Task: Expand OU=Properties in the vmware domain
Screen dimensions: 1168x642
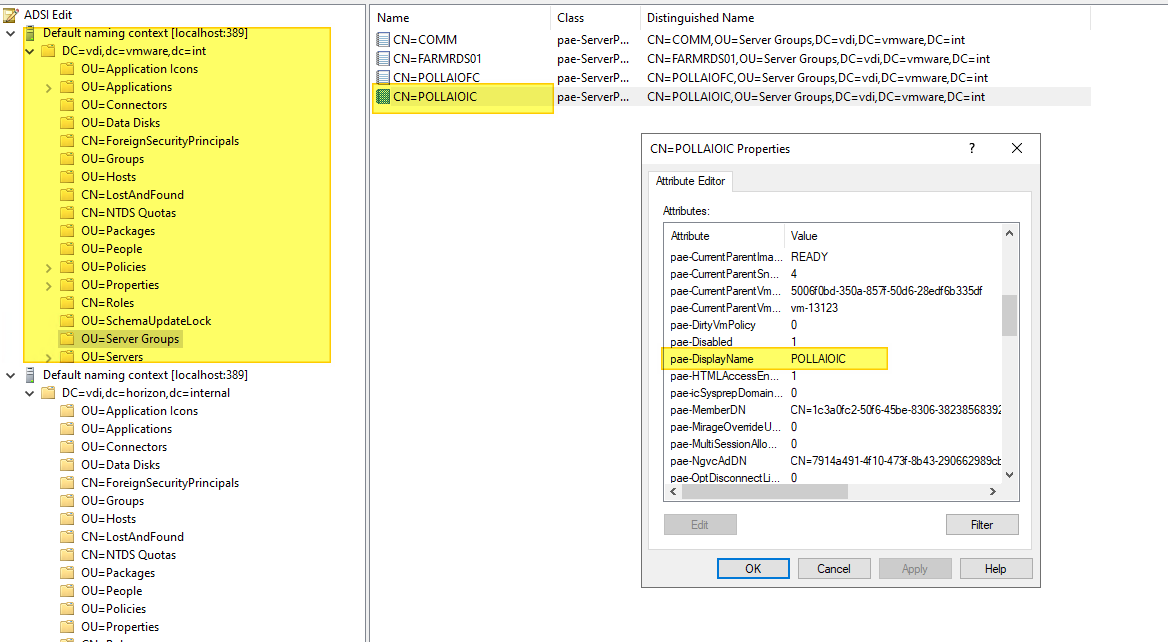Action: pos(48,285)
